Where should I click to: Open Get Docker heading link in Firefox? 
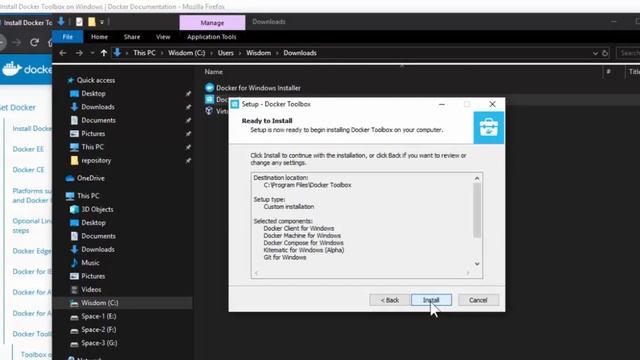pos(18,107)
